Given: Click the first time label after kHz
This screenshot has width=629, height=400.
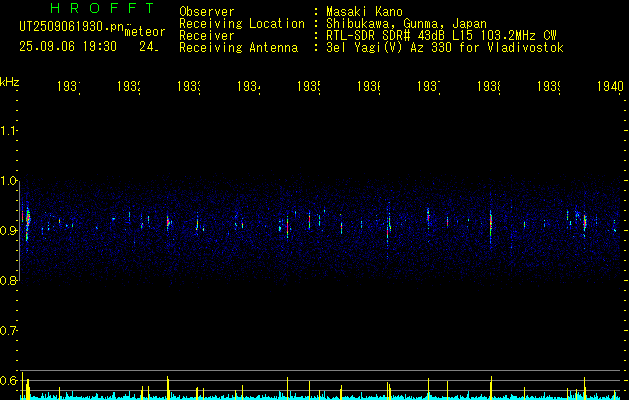Looking at the screenshot, I should tap(69, 86).
